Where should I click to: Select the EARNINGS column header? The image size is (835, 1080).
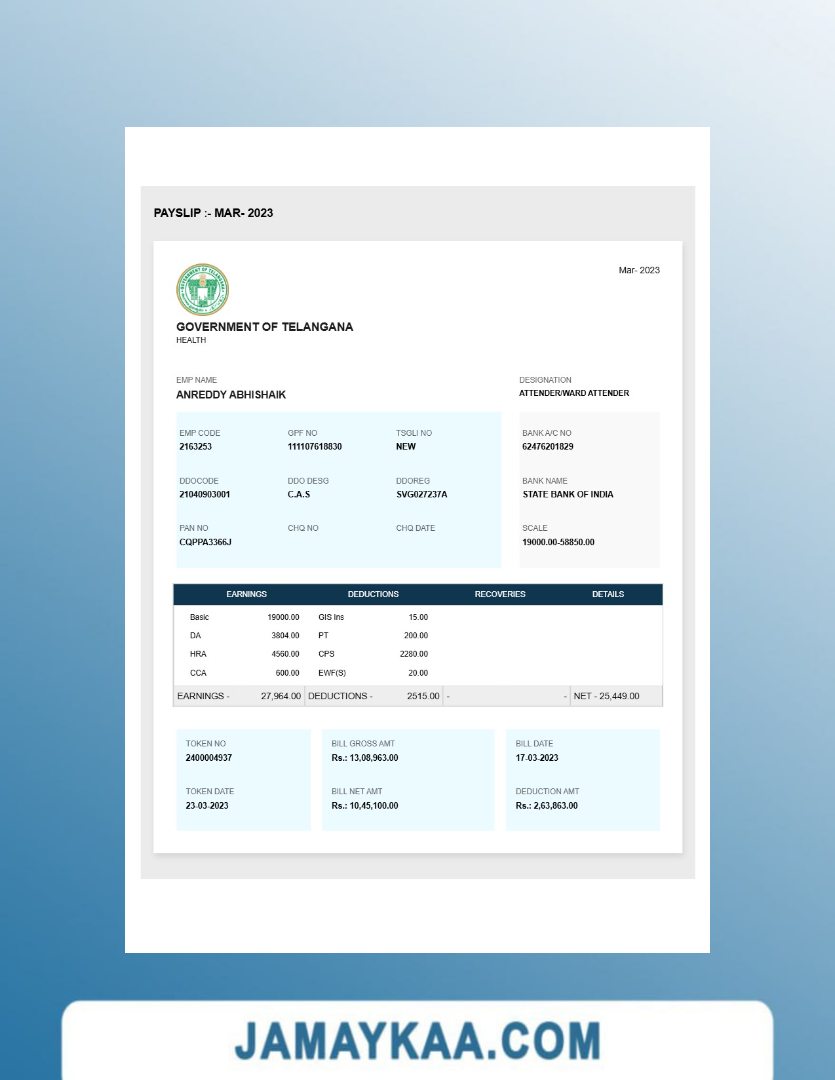[x=246, y=594]
